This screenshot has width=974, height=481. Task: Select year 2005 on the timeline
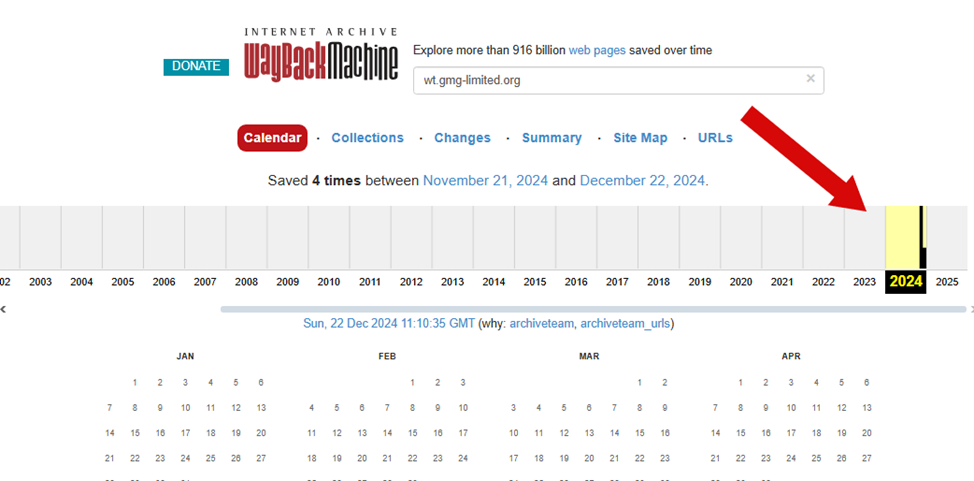point(123,282)
